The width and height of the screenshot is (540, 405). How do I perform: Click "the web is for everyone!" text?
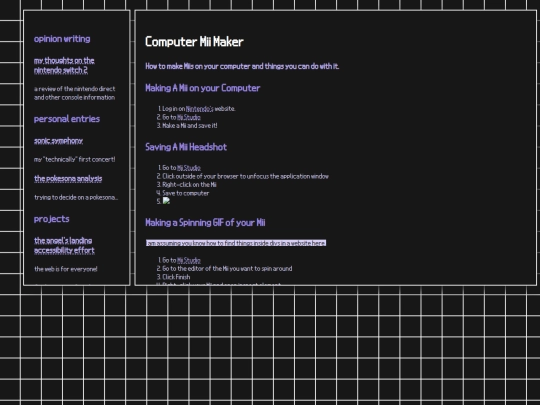[65, 269]
